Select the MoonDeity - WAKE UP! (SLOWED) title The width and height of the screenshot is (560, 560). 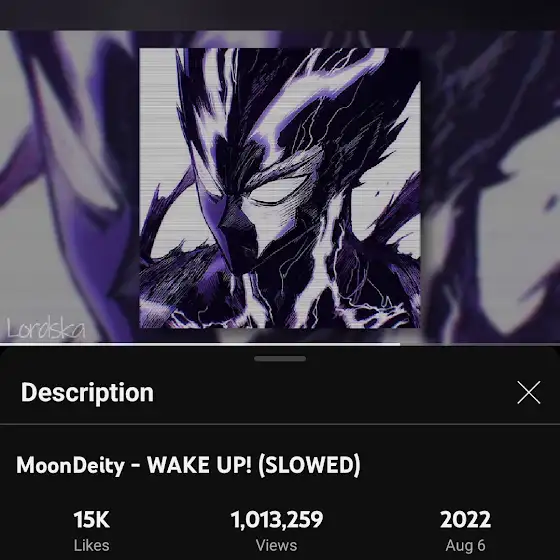click(188, 465)
